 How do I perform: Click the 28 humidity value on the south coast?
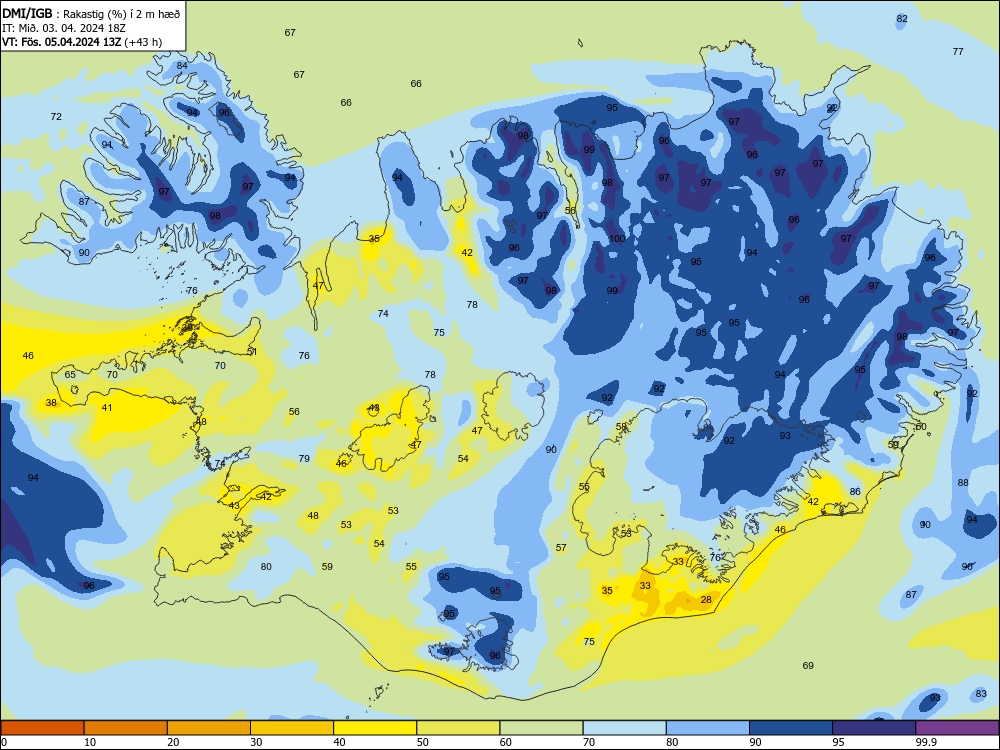point(706,599)
